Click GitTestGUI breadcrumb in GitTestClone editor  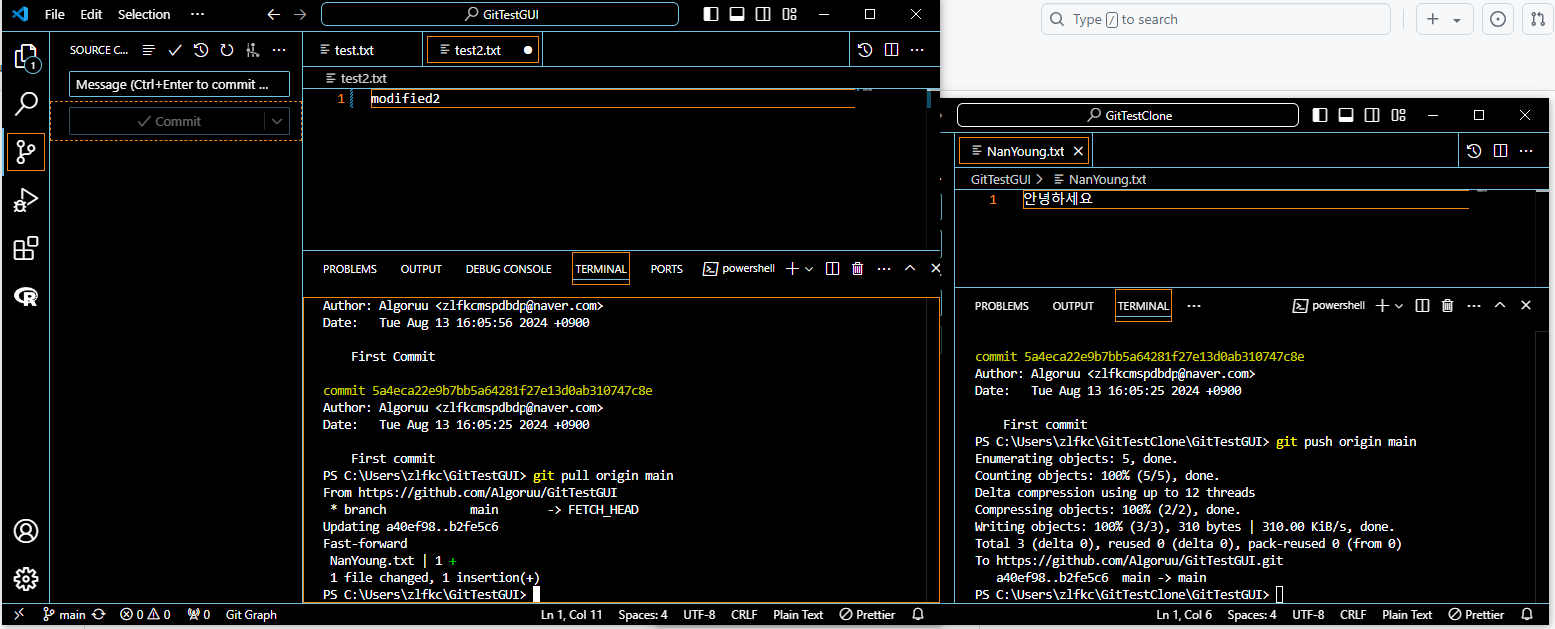click(x=1000, y=180)
